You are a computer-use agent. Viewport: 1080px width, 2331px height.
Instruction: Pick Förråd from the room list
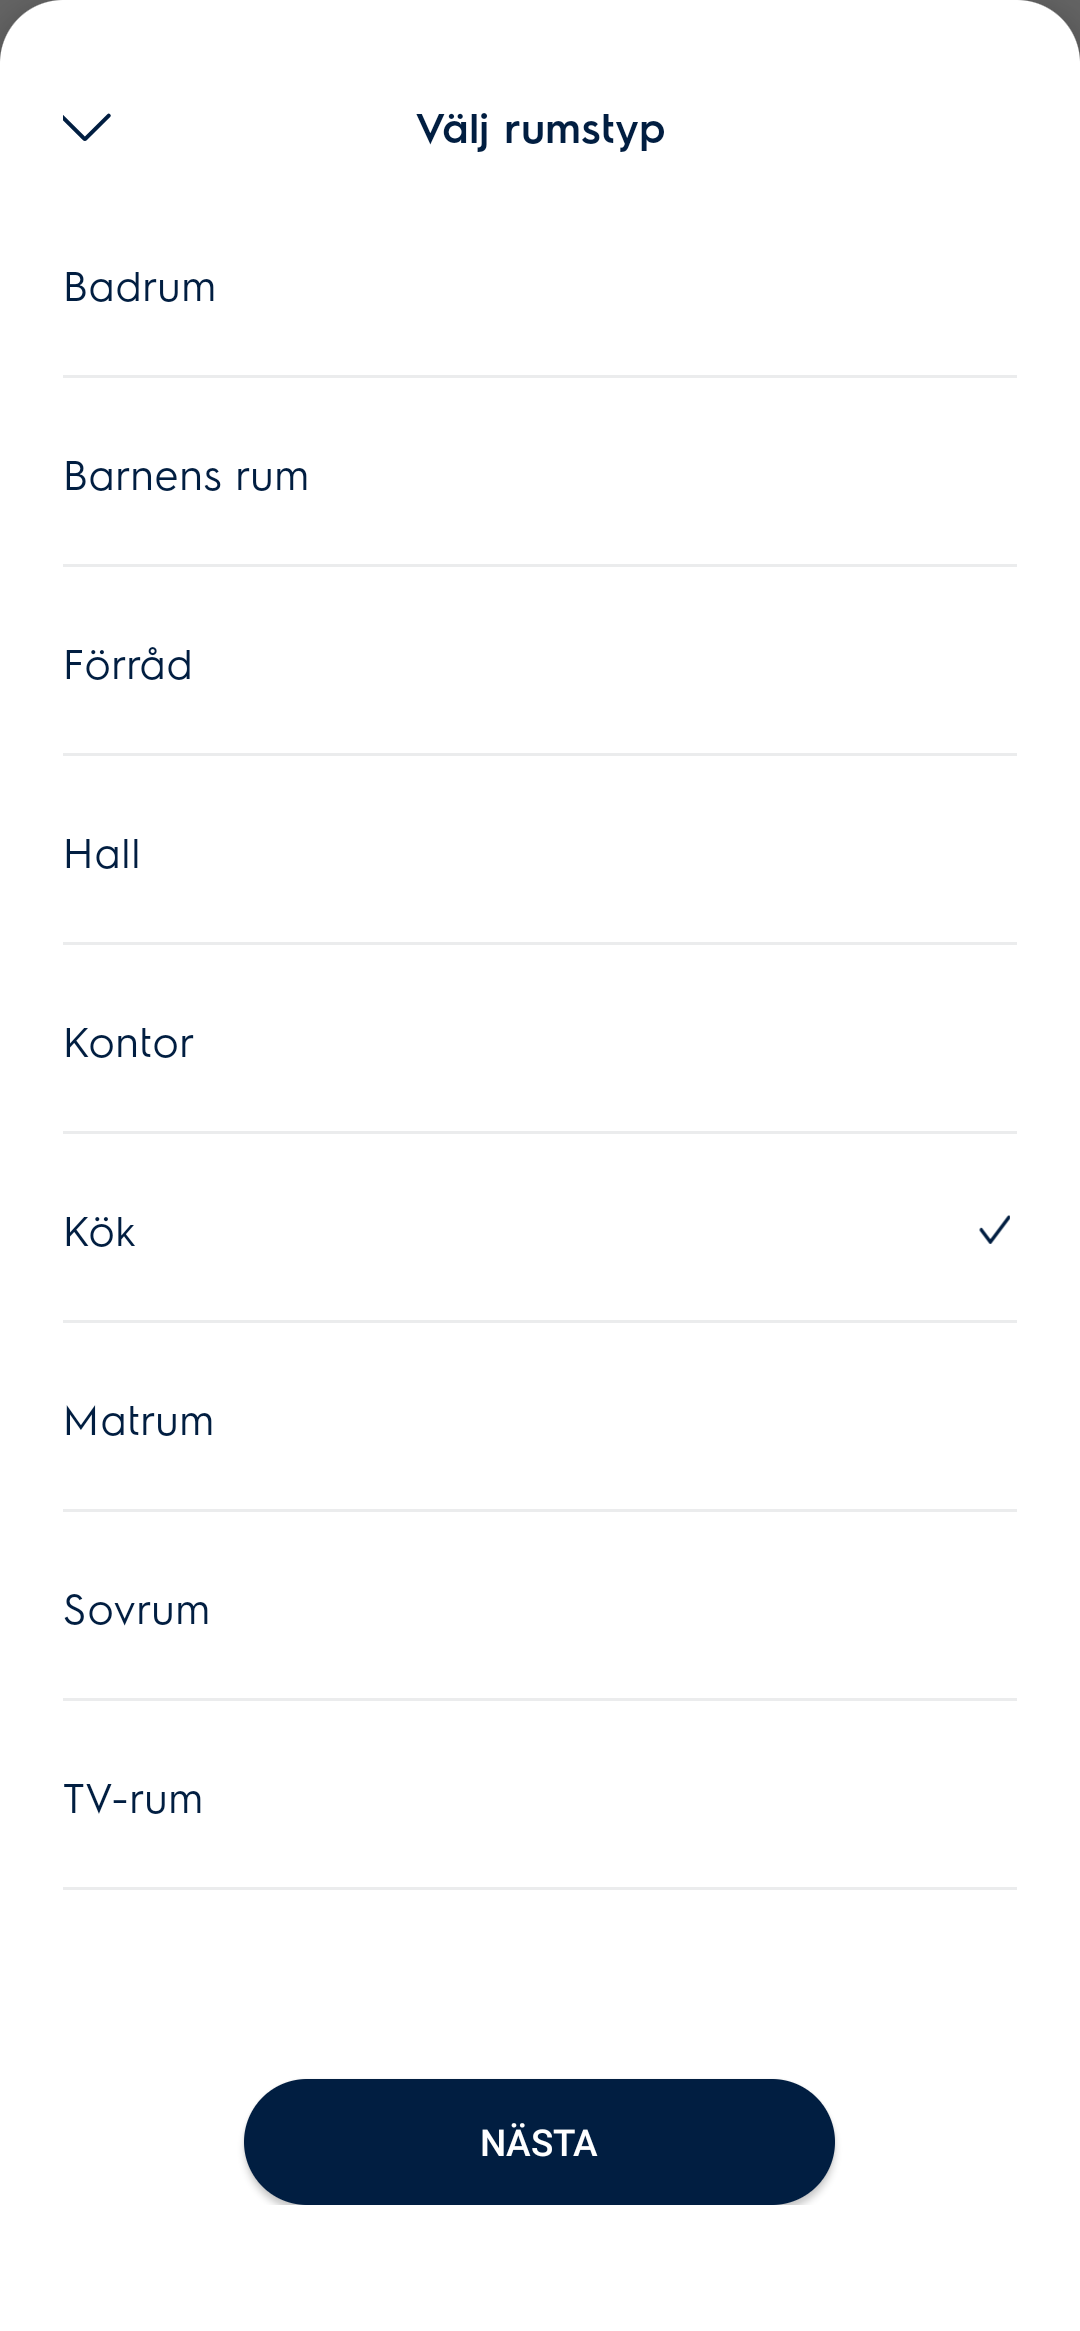(x=128, y=666)
